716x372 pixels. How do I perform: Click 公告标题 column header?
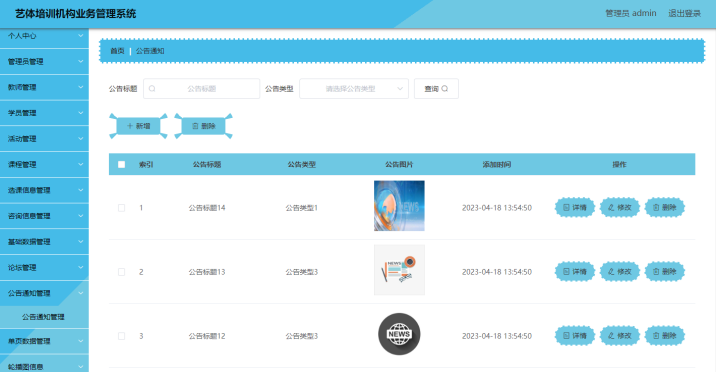pyautogui.click(x=207, y=164)
